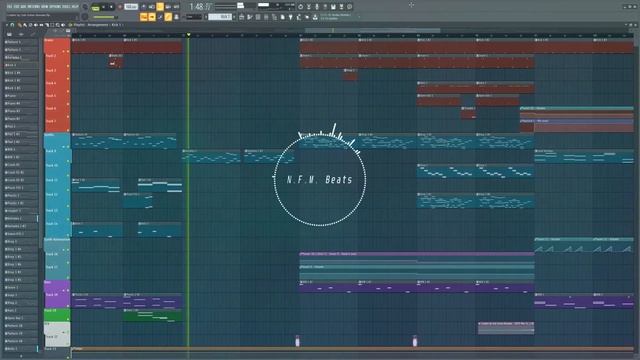Collapse the Synth Automation track group
640x360 pixels.
pos(64,250)
